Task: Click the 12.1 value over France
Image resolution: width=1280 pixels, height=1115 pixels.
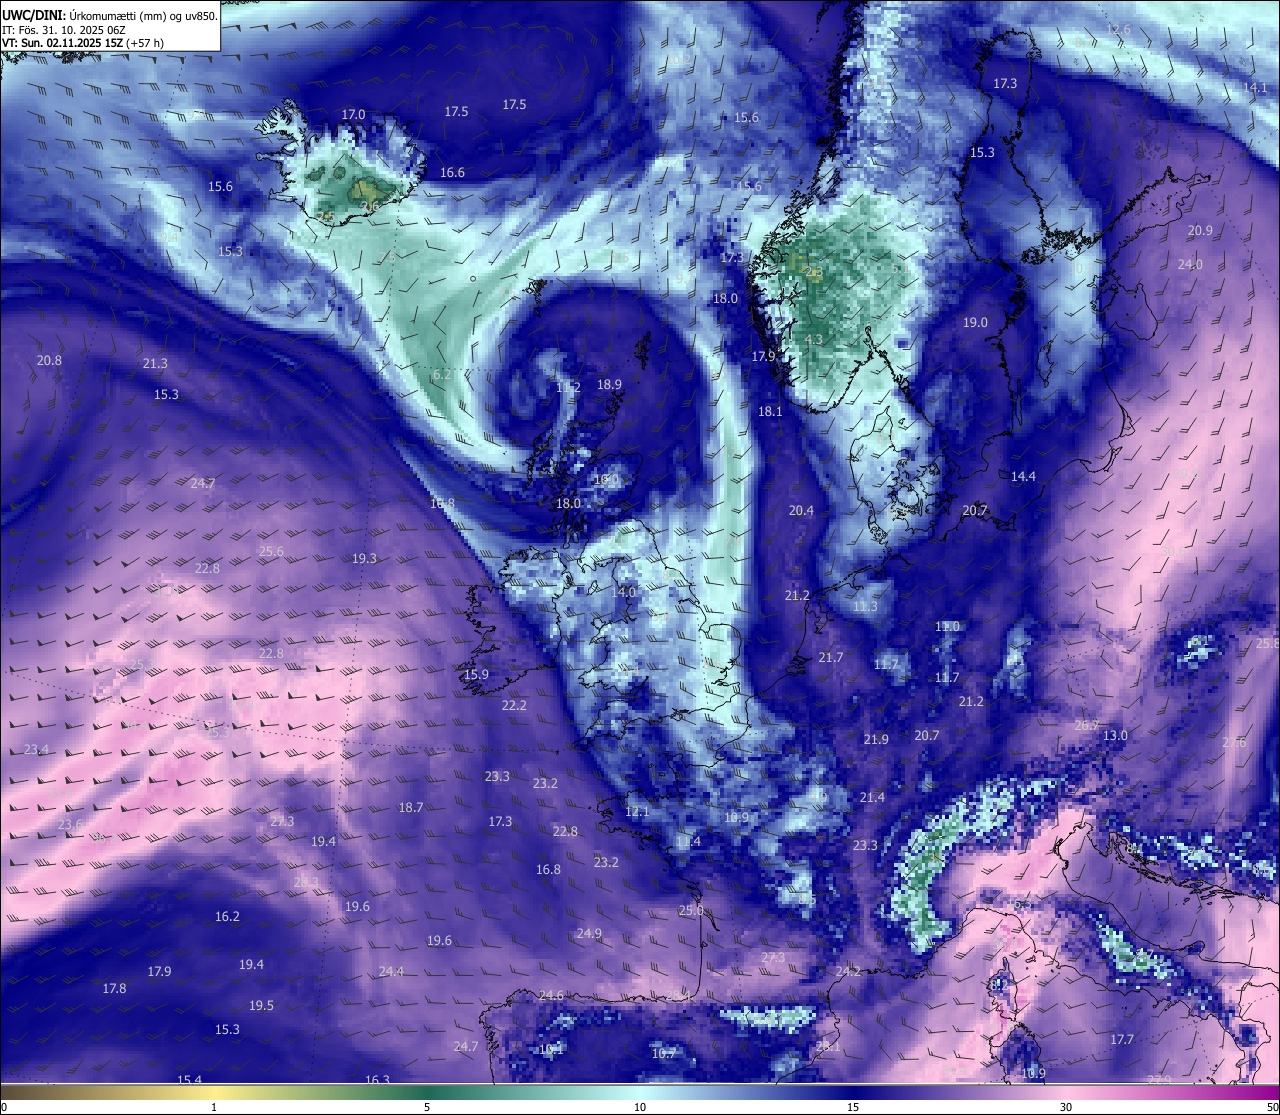Action: pyautogui.click(x=637, y=812)
